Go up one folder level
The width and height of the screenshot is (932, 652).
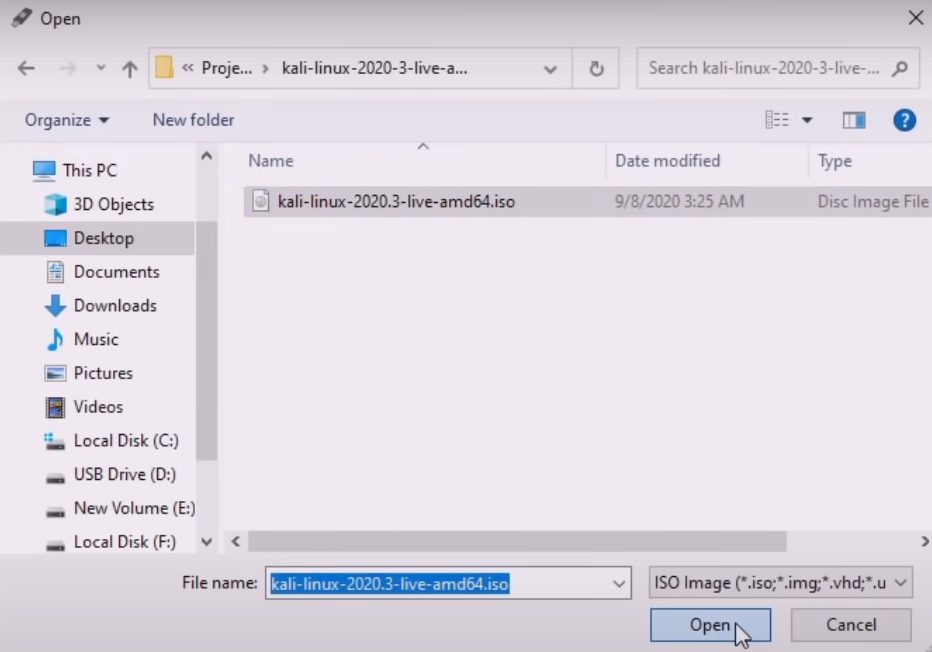[130, 69]
